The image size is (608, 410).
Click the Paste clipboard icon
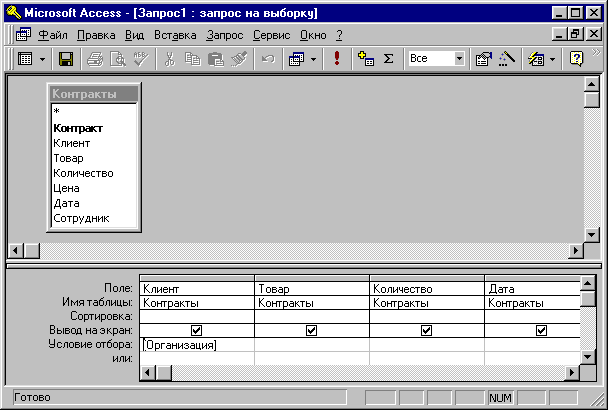216,59
